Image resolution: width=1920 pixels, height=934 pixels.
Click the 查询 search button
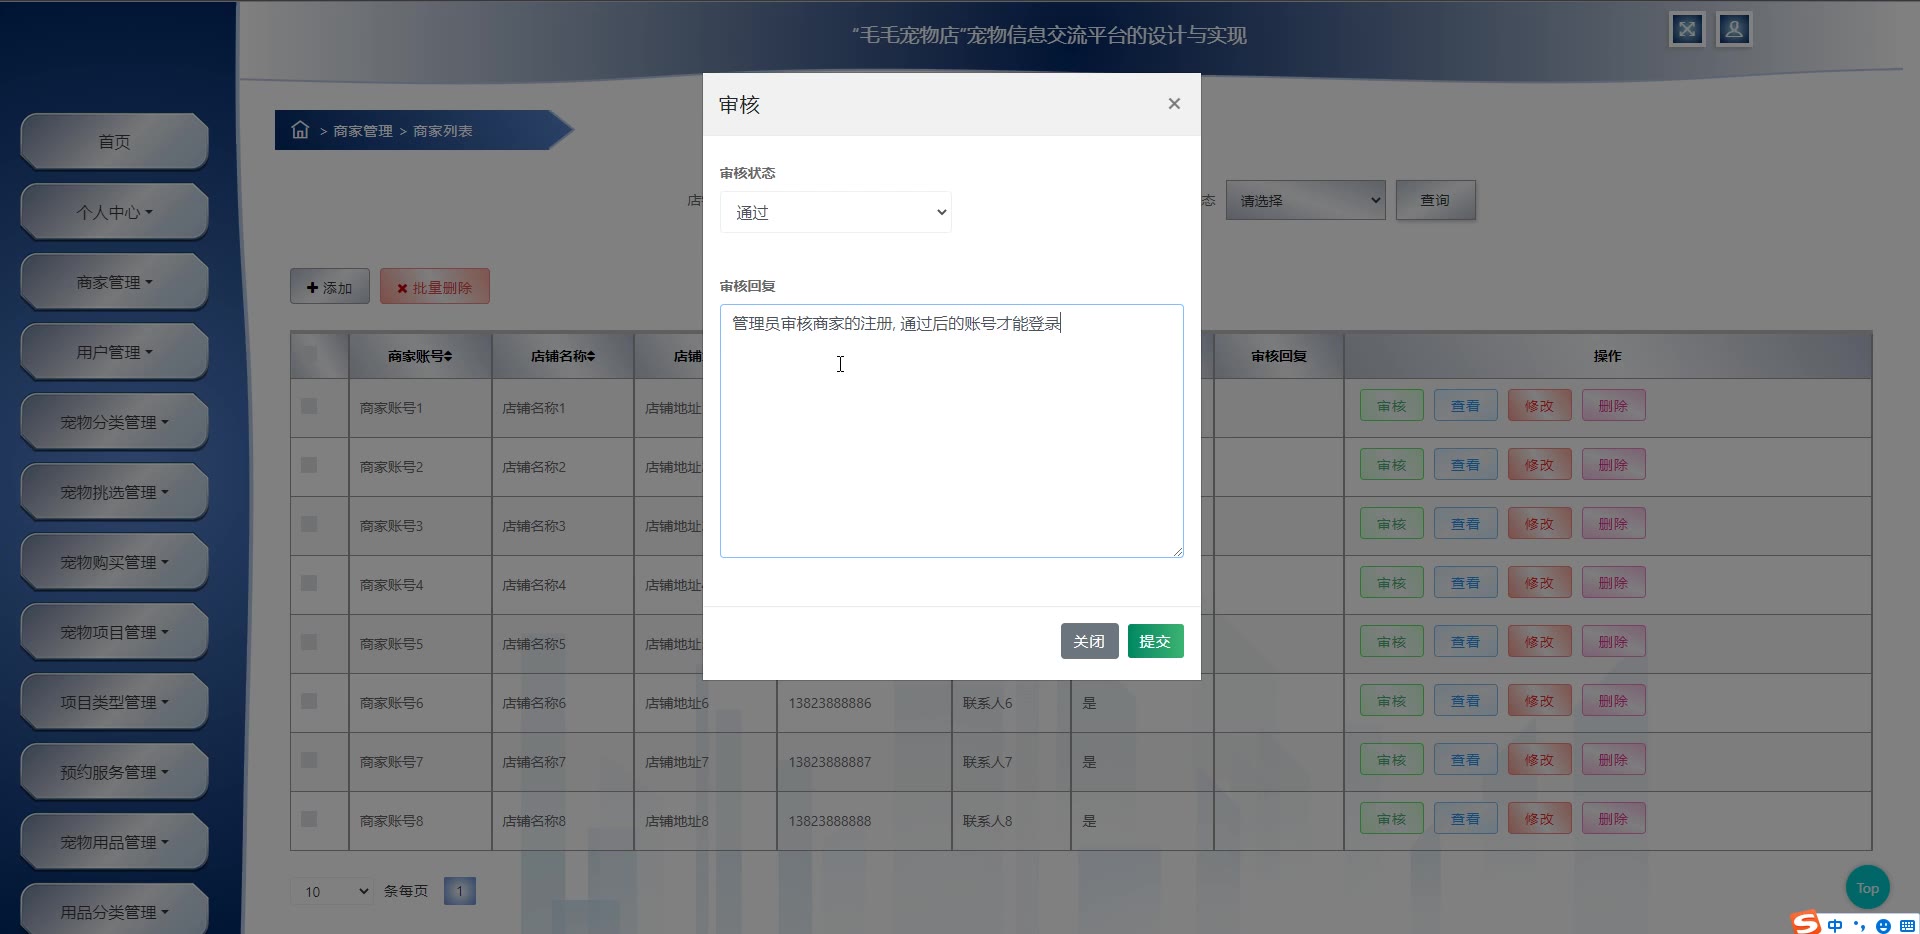coord(1435,200)
